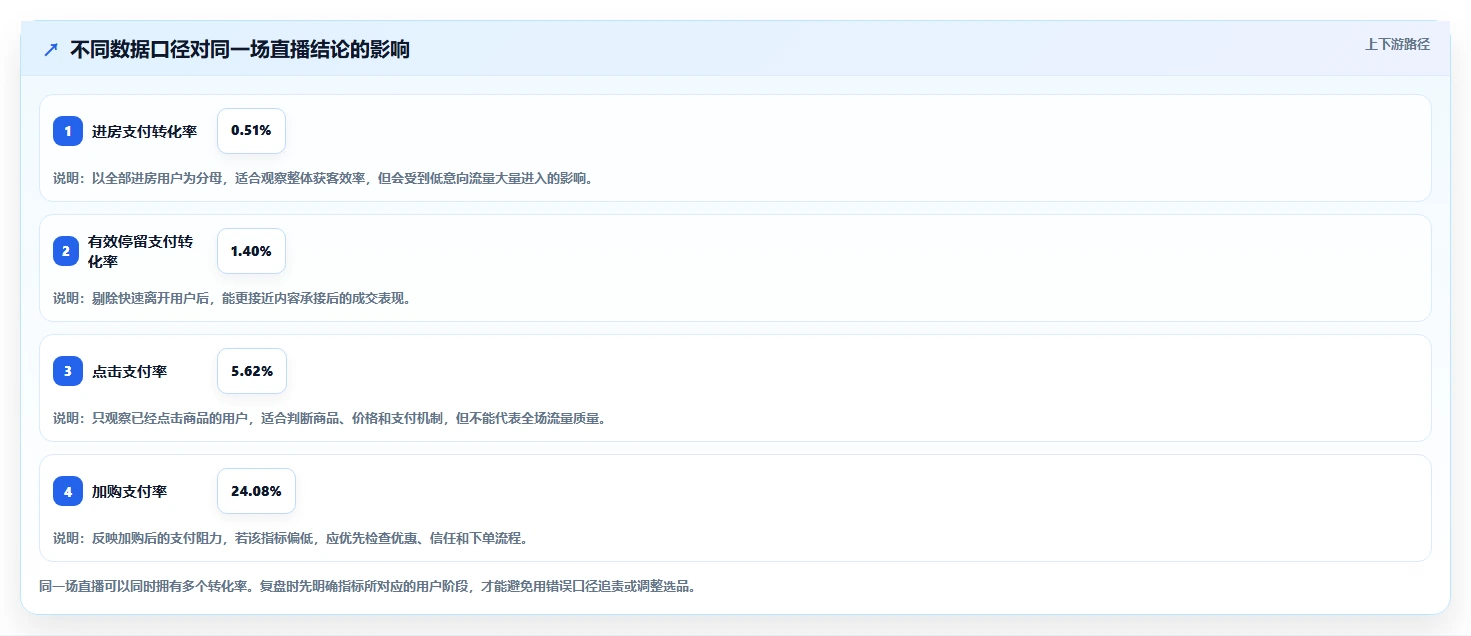Click the description starting 以全部进房用户为分母
This screenshot has width=1471, height=636.
point(323,178)
